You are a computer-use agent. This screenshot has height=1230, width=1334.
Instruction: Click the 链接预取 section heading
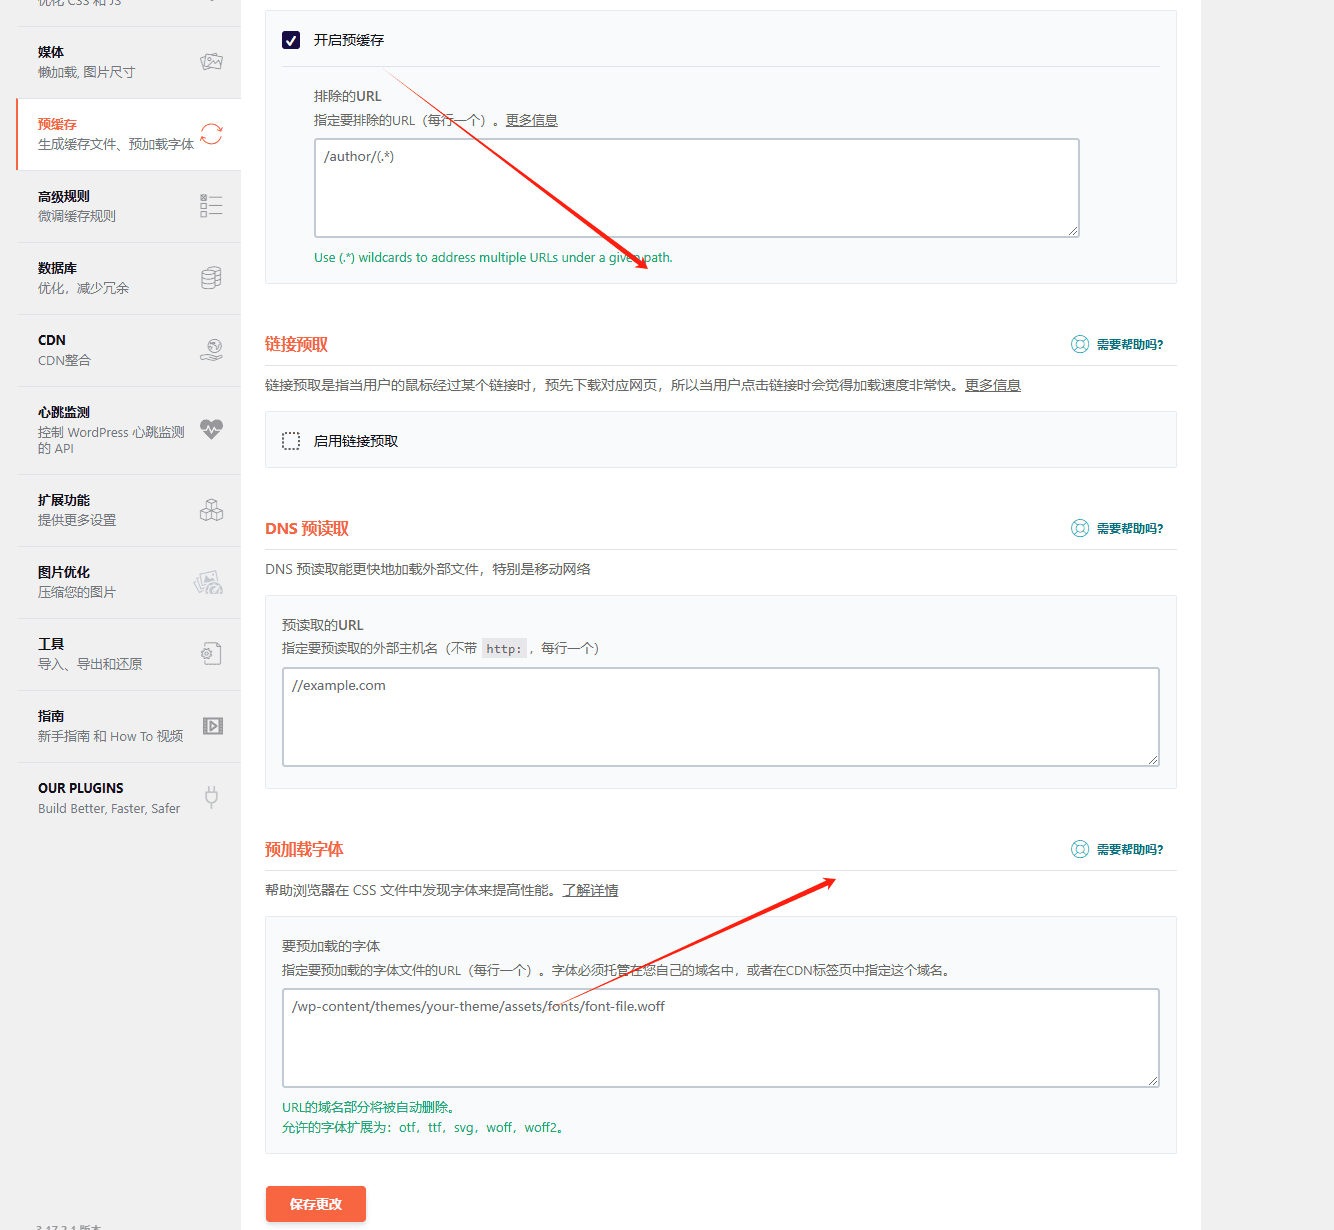point(296,344)
